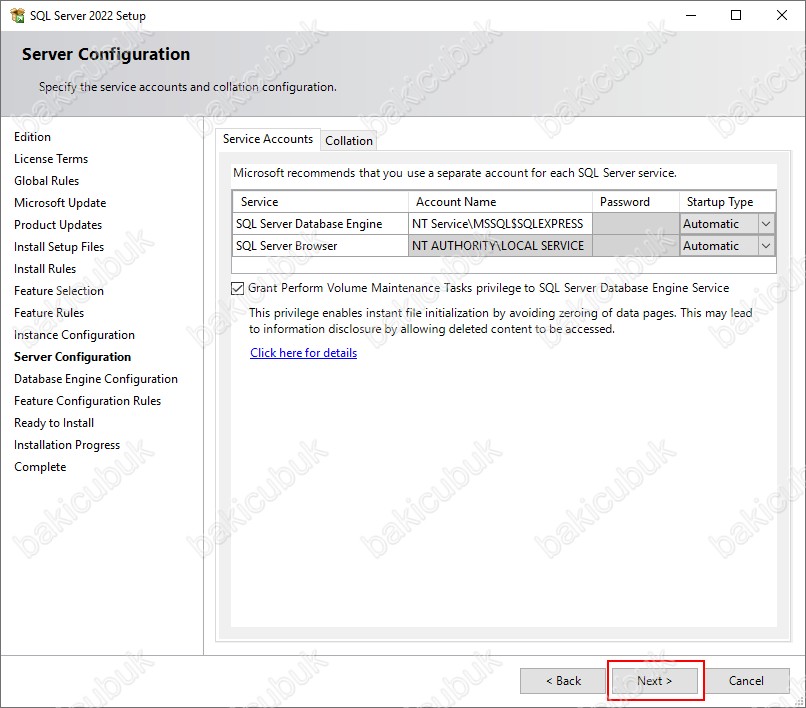Screen dimensions: 806x708
Task: Open the 'Click here for details' link
Action: click(303, 353)
